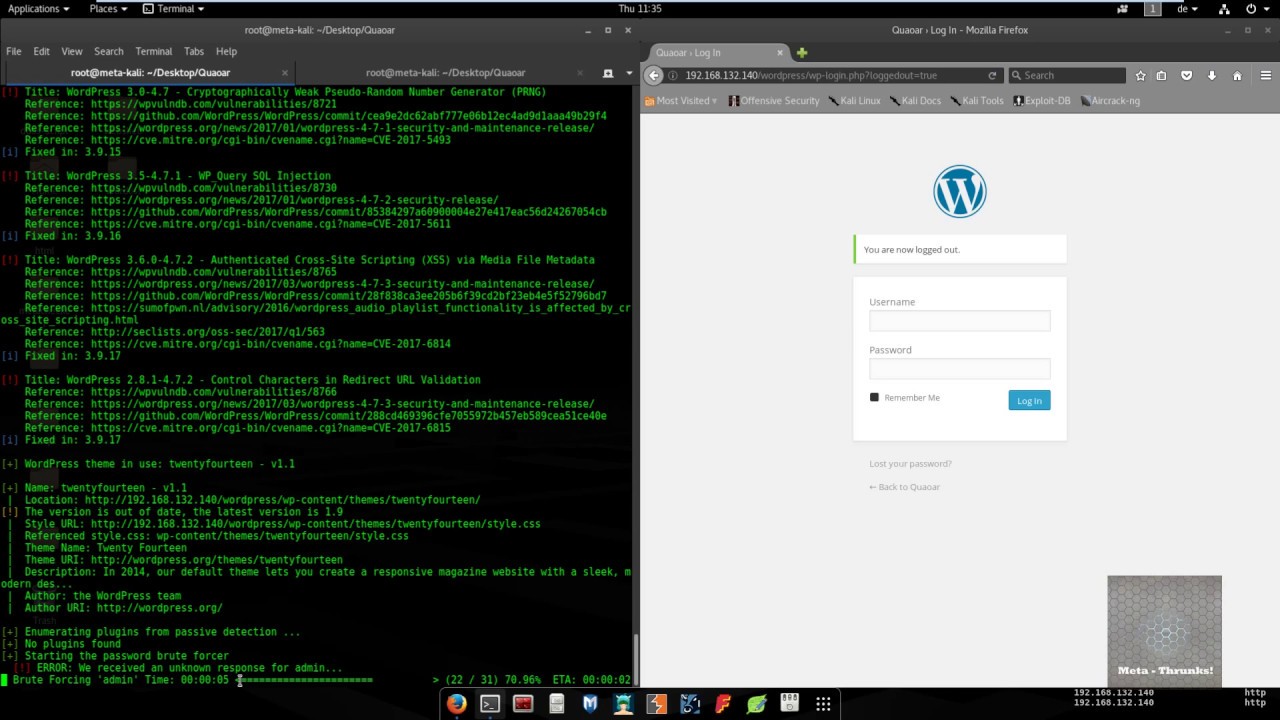
Task: Open the terminal Help menu
Action: [x=227, y=51]
